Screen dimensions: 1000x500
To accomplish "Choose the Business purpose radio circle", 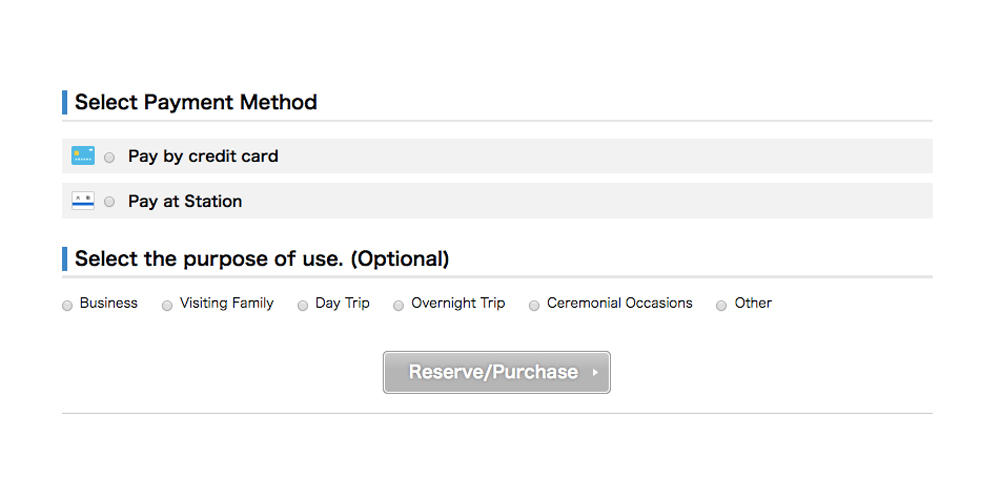I will [x=67, y=306].
